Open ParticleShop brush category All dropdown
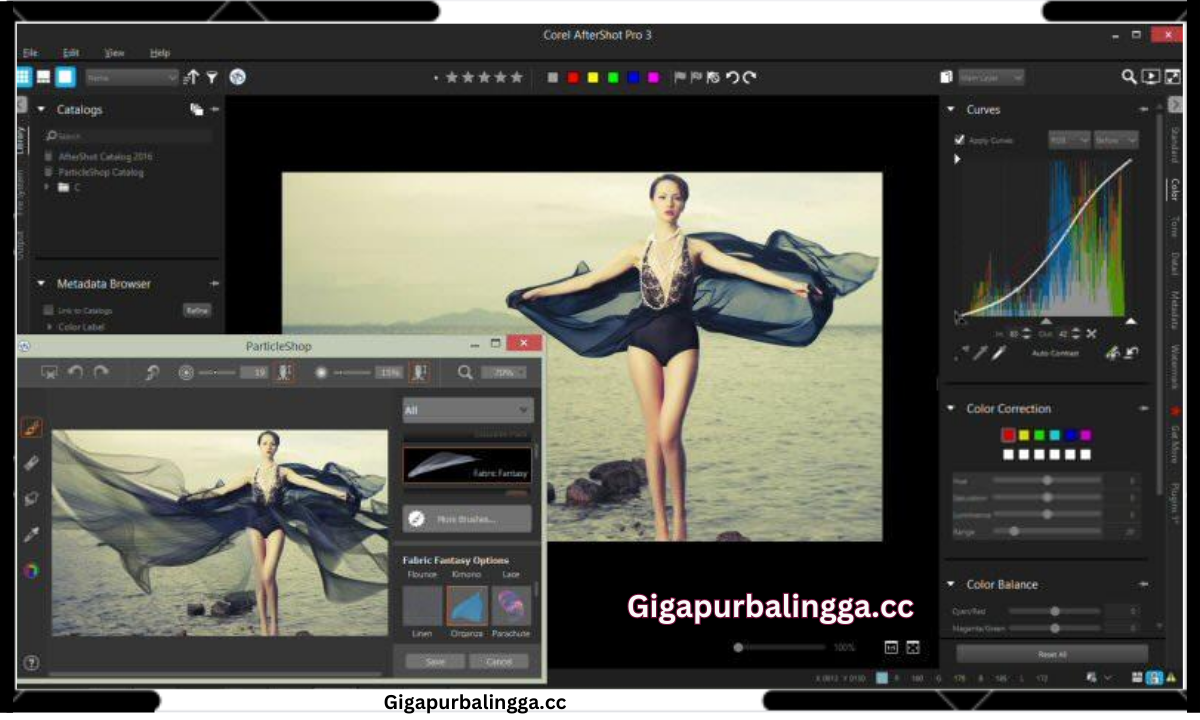Image resolution: width=1200 pixels, height=720 pixels. point(468,410)
